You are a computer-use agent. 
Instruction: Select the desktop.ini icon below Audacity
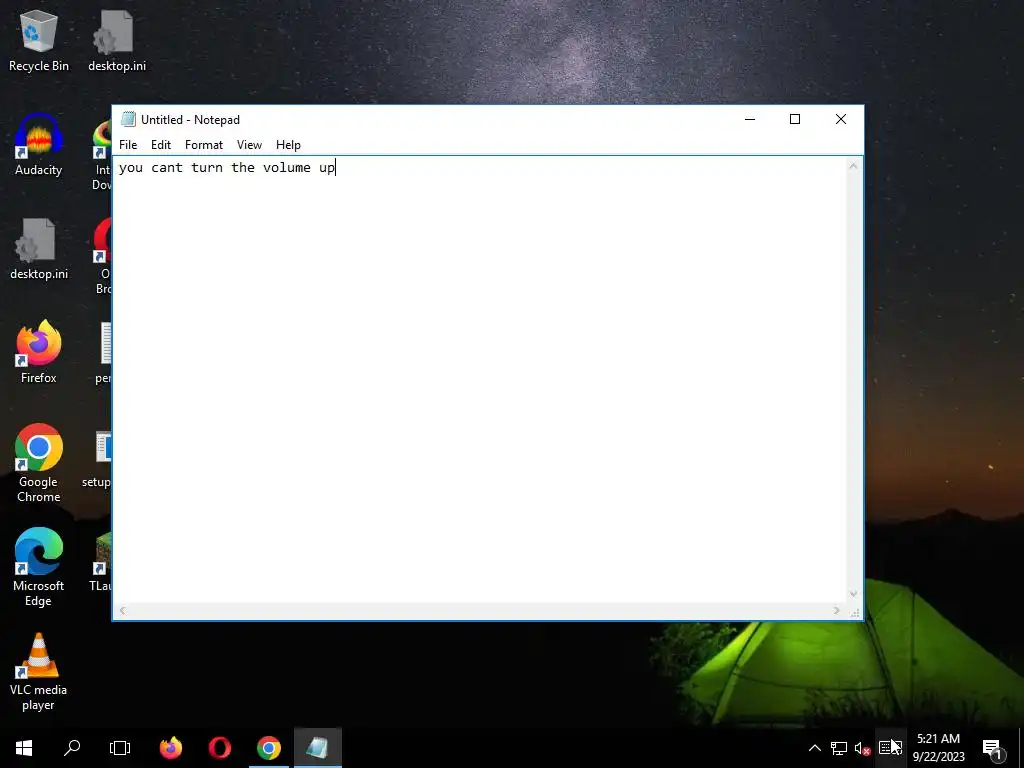point(39,249)
